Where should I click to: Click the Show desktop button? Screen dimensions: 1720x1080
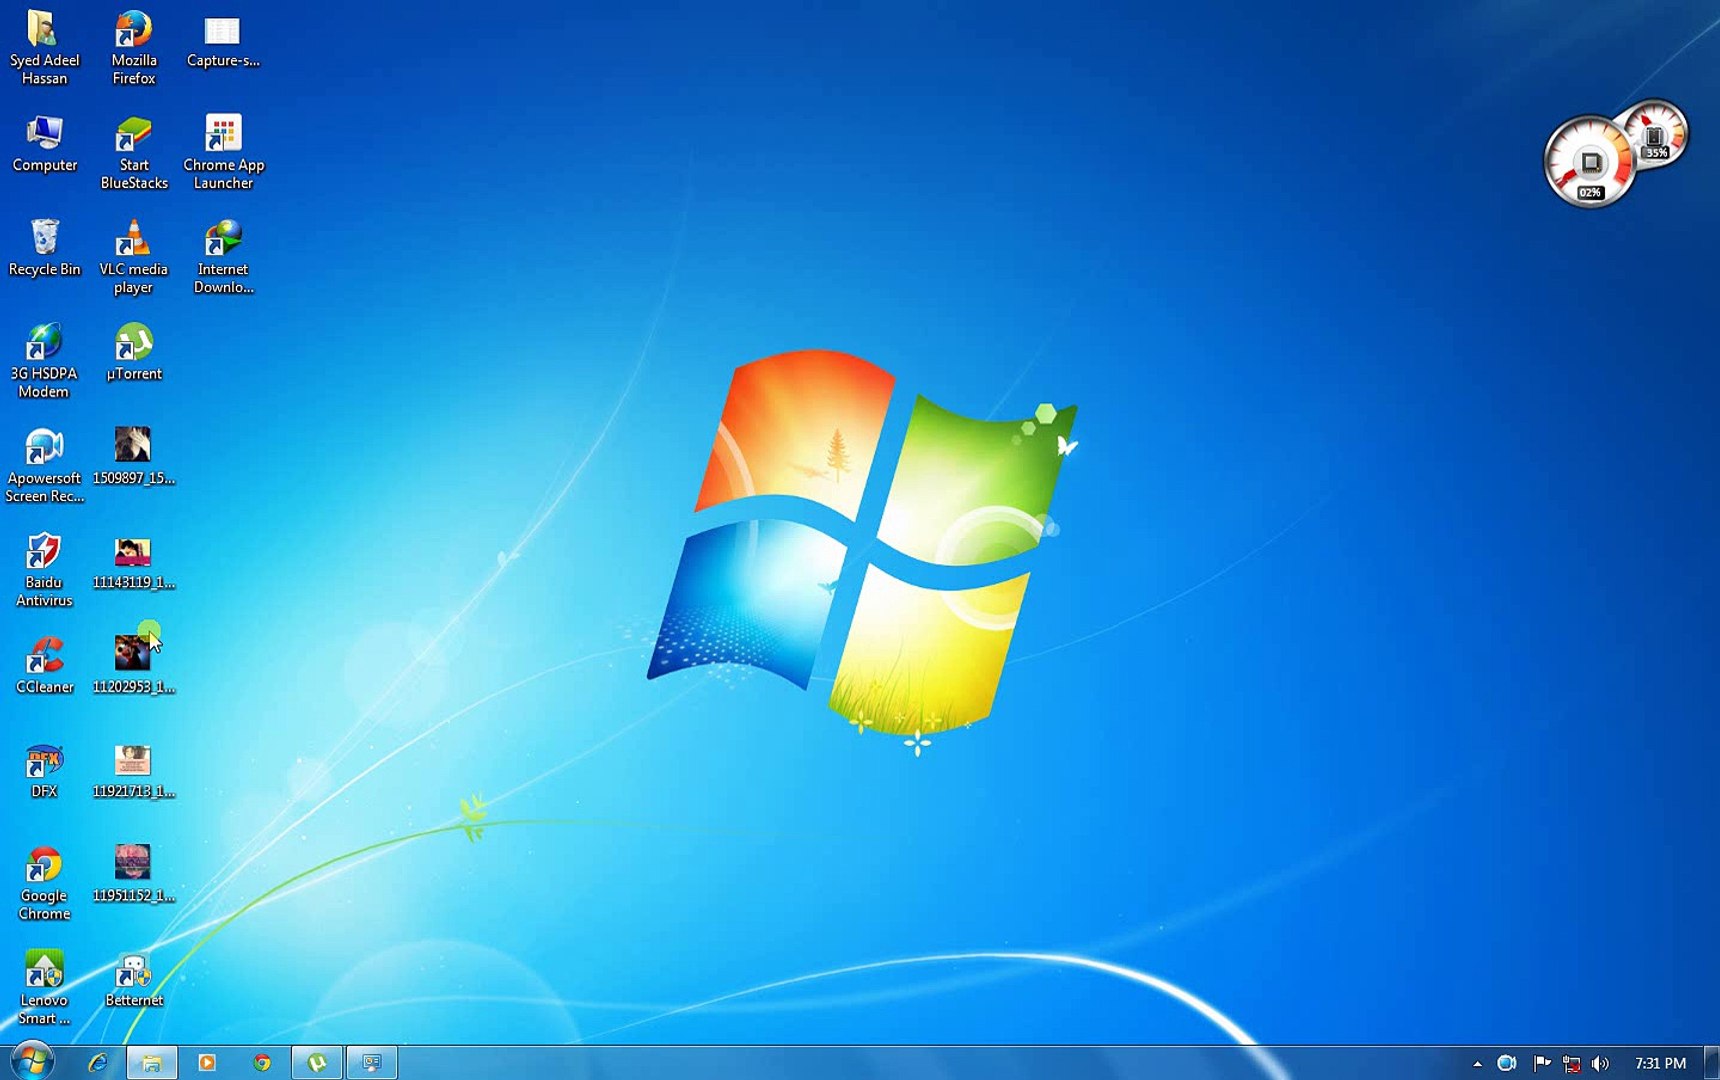(x=1711, y=1062)
